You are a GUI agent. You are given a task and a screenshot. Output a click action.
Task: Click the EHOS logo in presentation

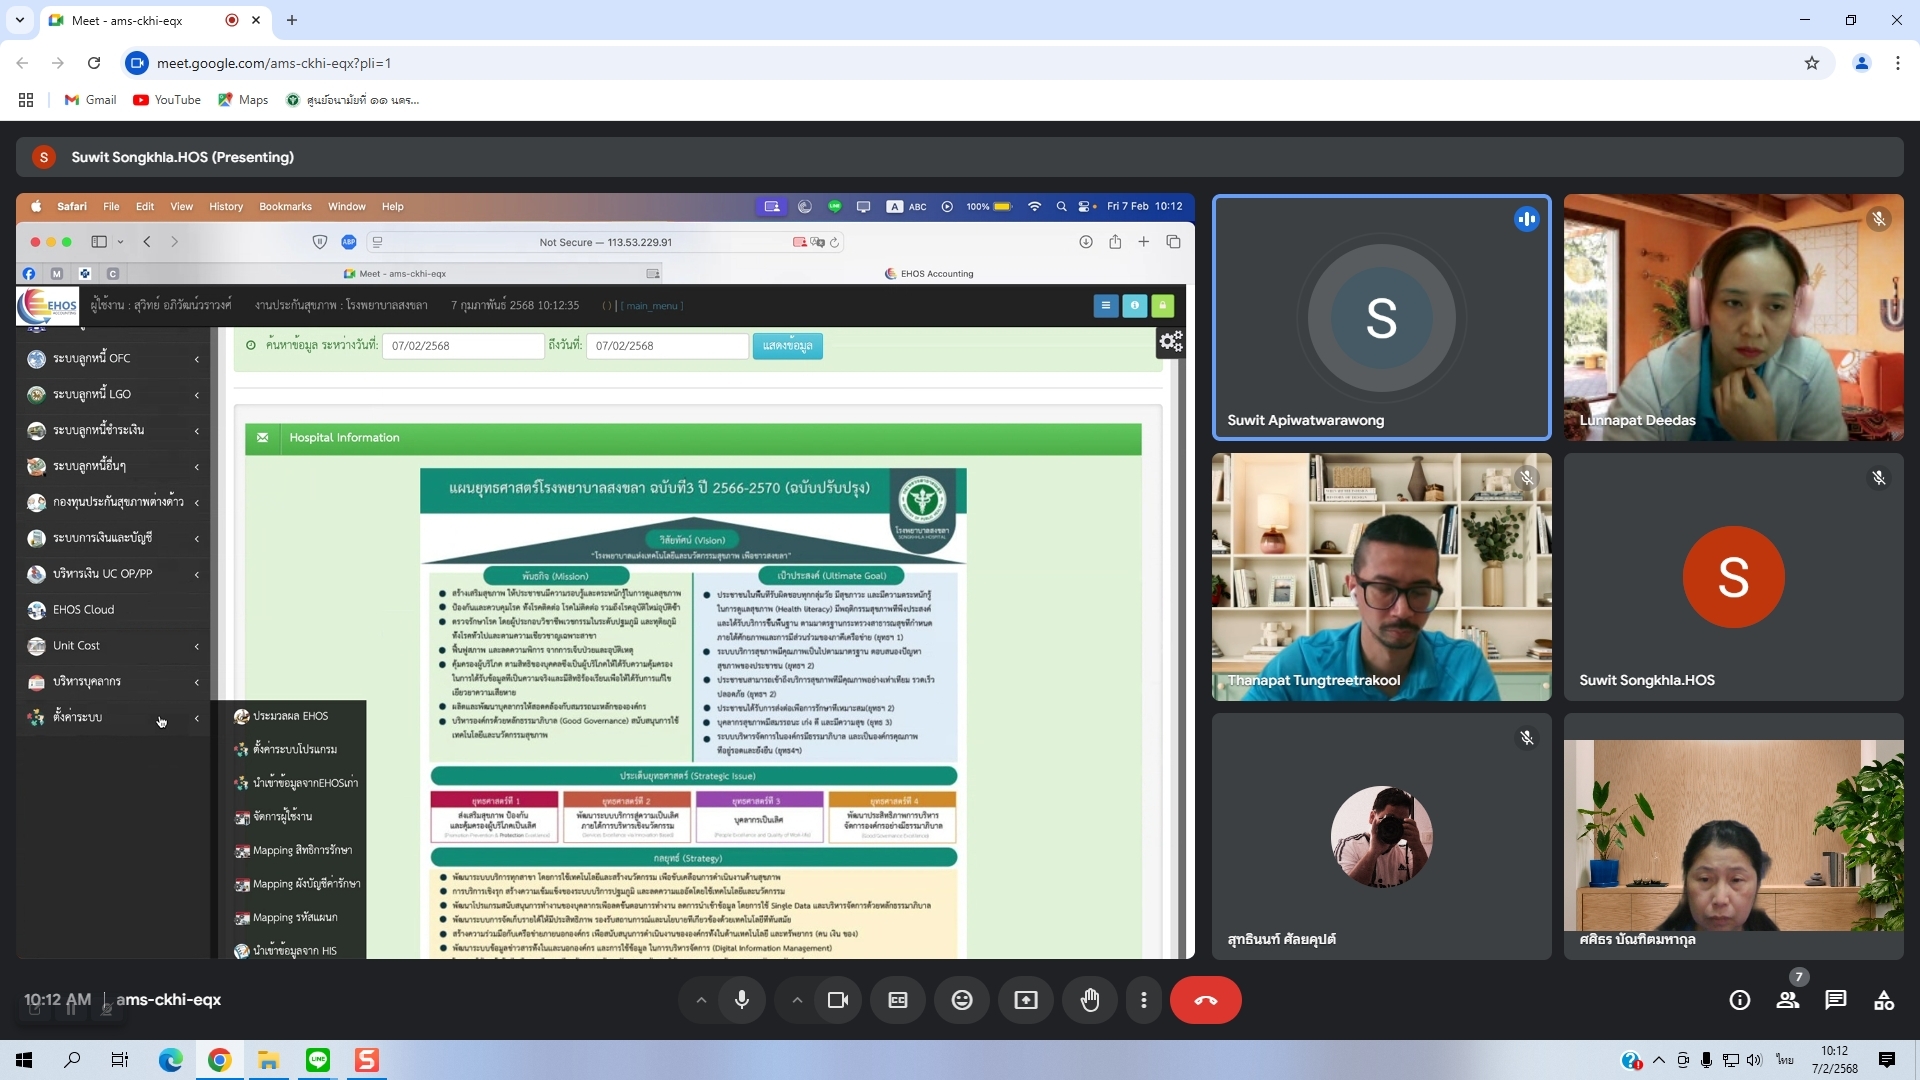pos(47,305)
